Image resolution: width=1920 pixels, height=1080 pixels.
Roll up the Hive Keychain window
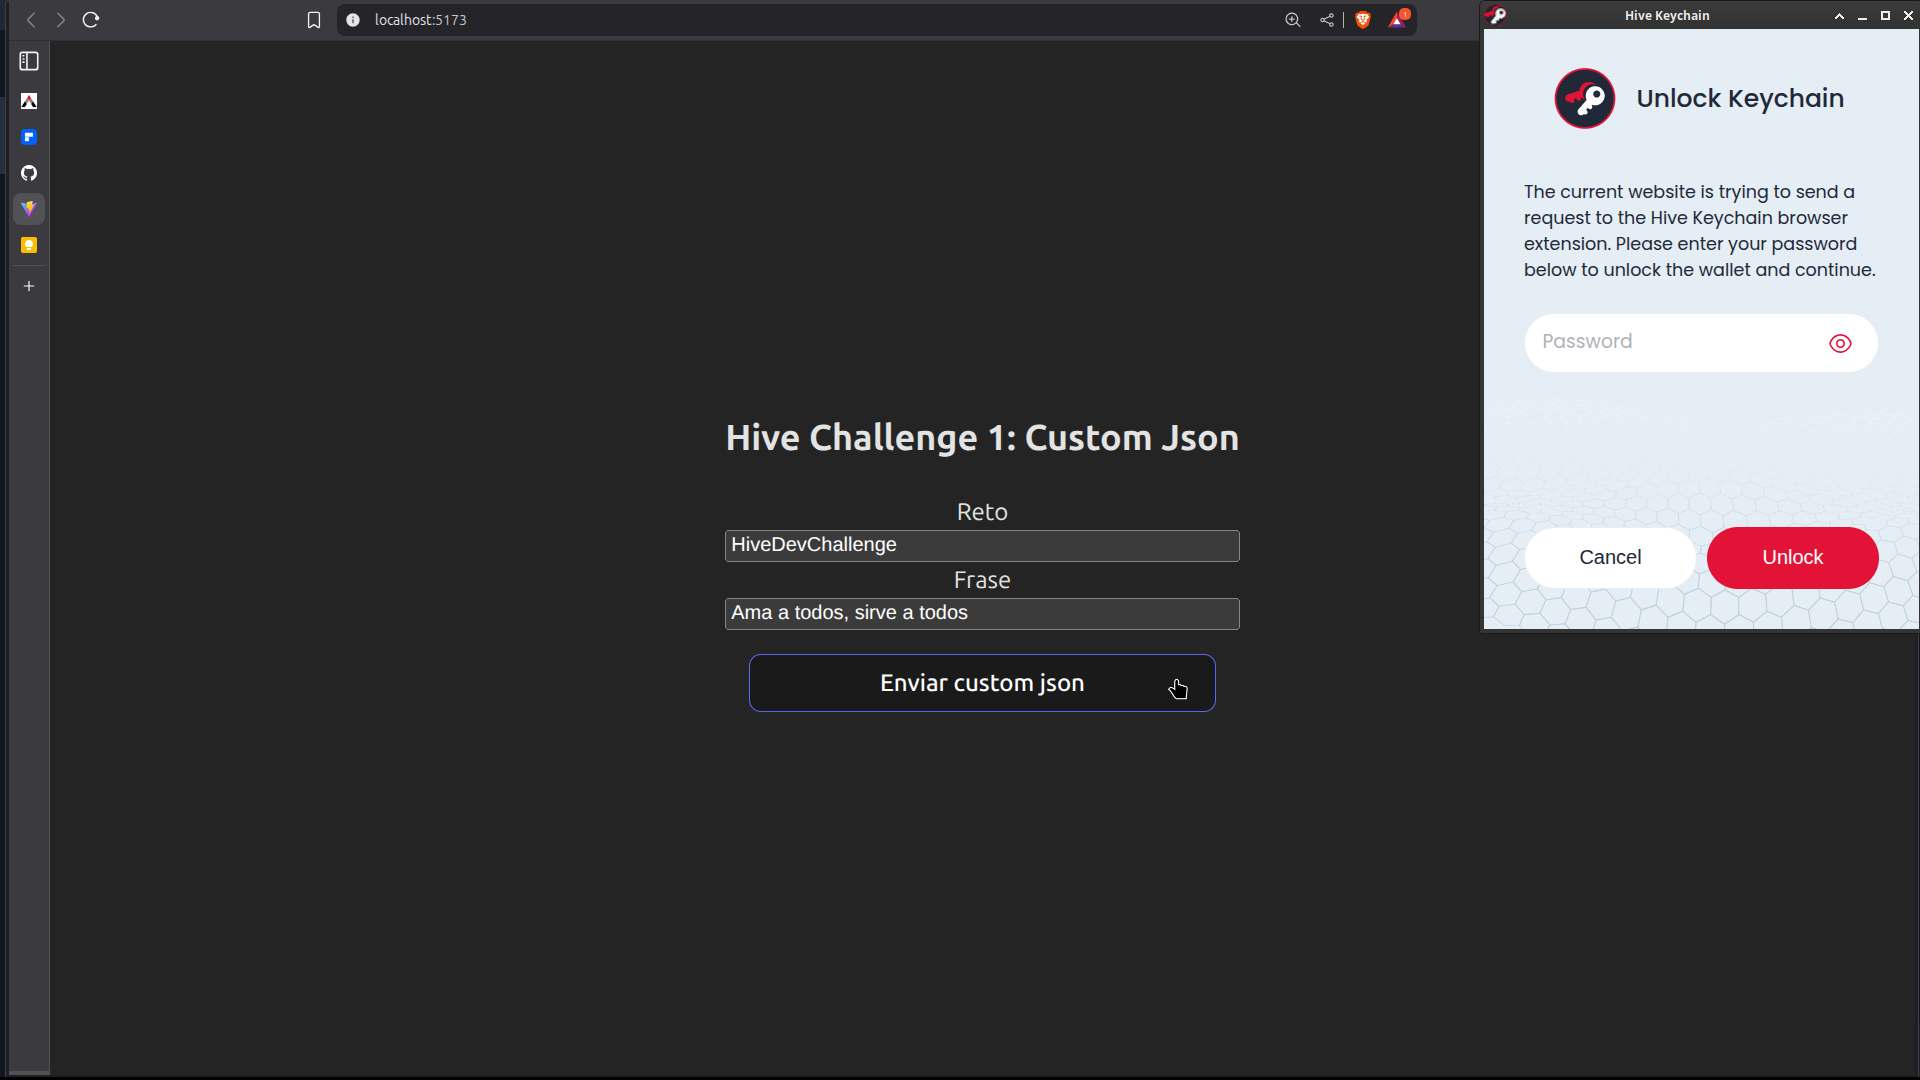pyautogui.click(x=1839, y=16)
